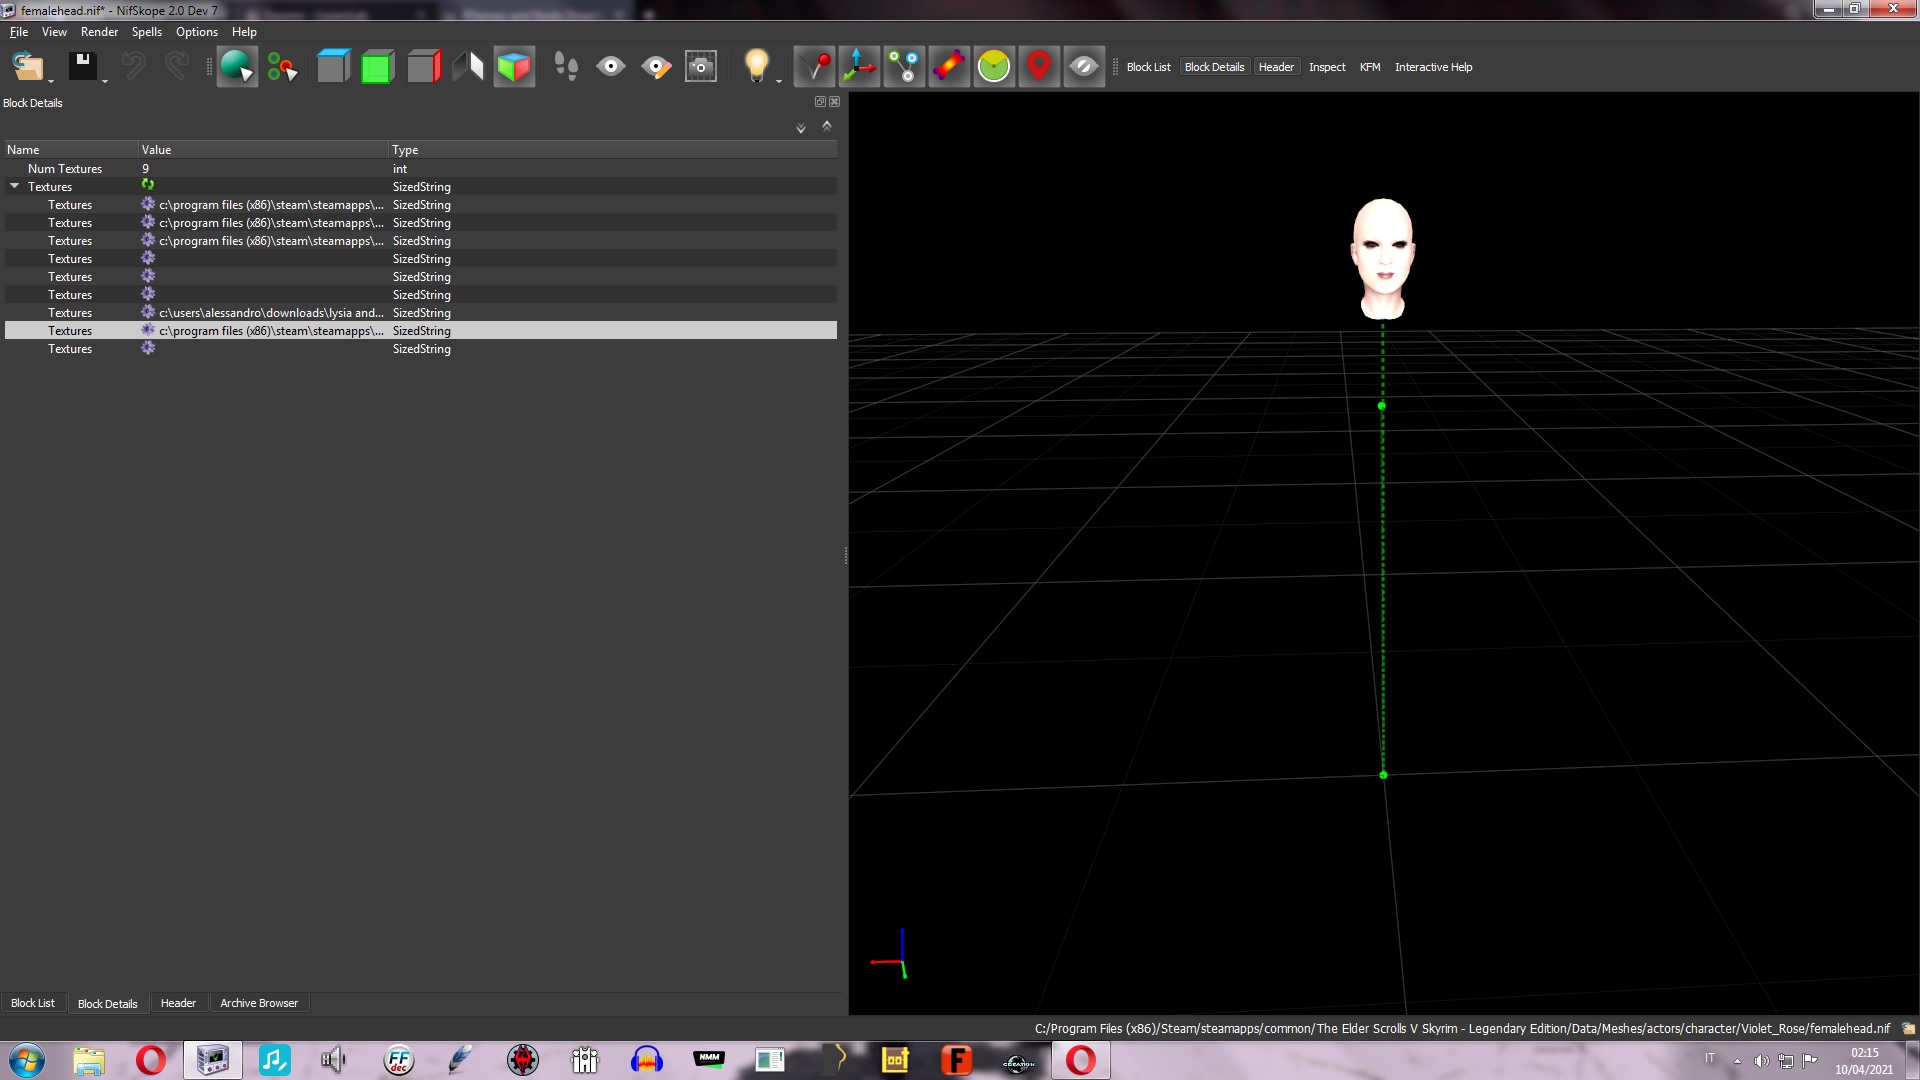Click the green cube view icon

(x=377, y=67)
